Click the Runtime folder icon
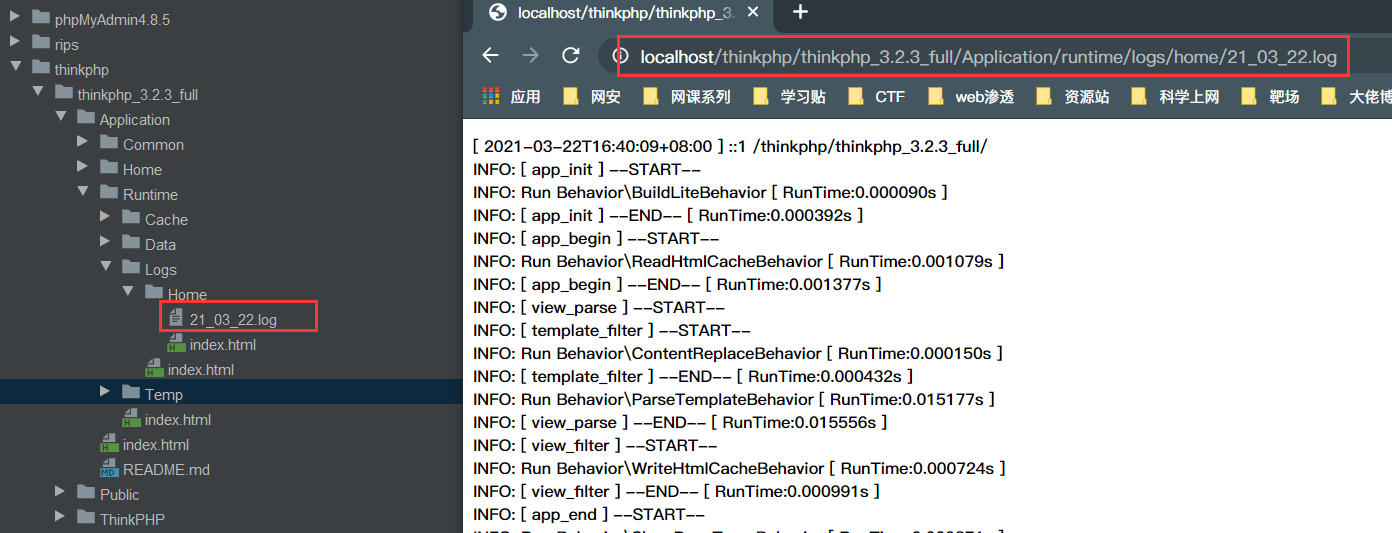 109,192
